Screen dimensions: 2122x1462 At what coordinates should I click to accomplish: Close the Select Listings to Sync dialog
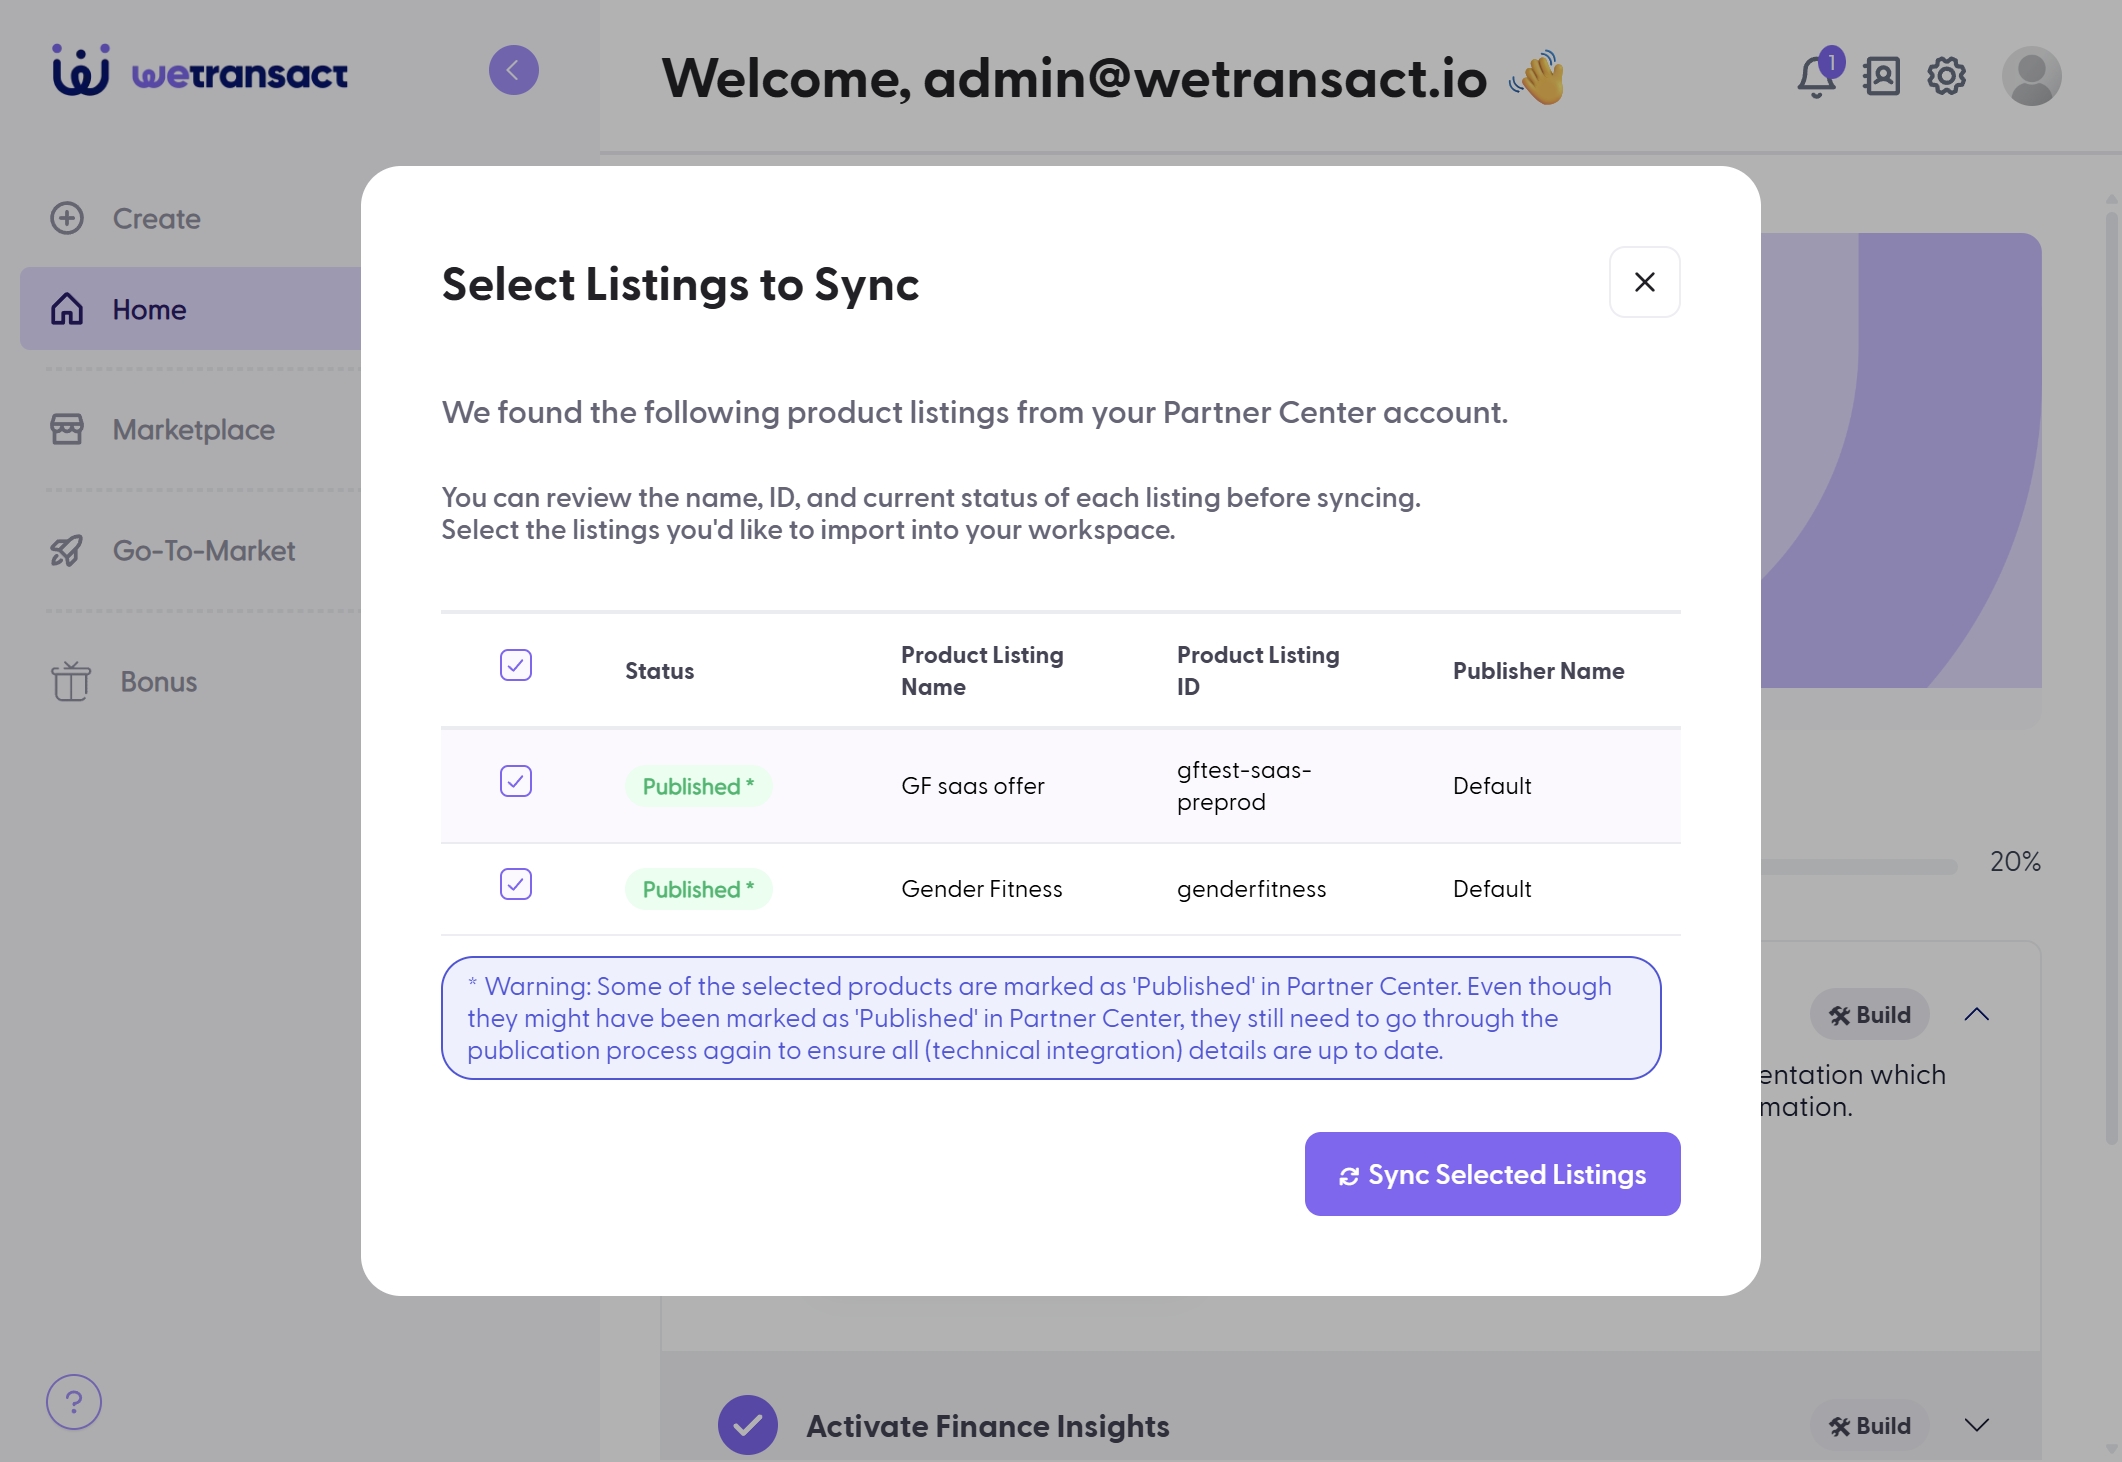tap(1645, 282)
